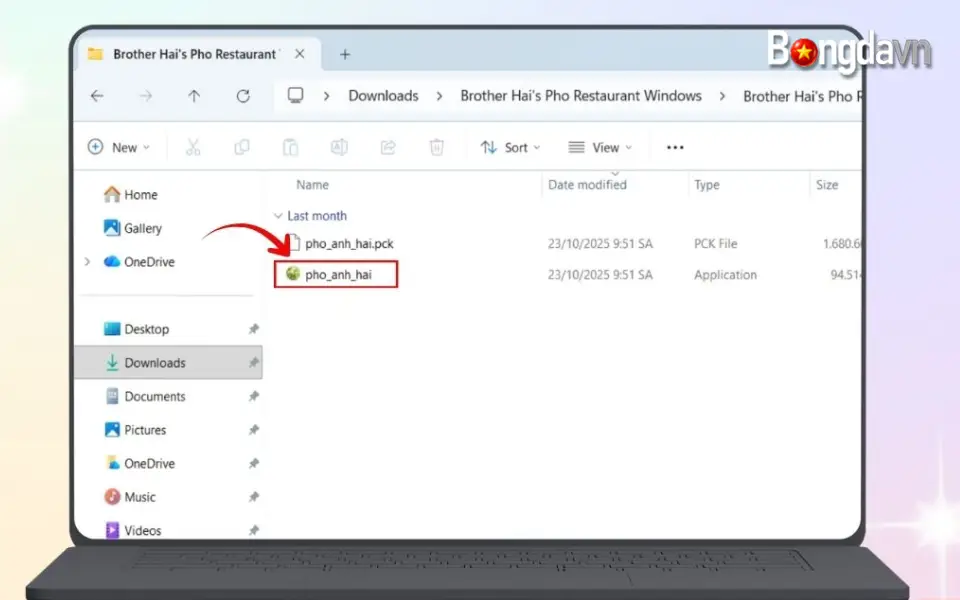Image resolution: width=960 pixels, height=600 pixels.
Task: Open Music quick access folder
Action: coord(130,497)
